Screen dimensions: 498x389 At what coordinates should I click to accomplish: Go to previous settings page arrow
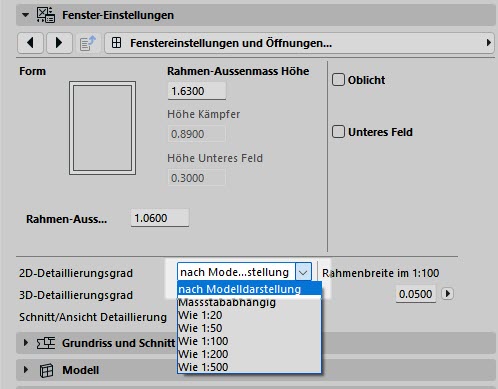coord(30,43)
